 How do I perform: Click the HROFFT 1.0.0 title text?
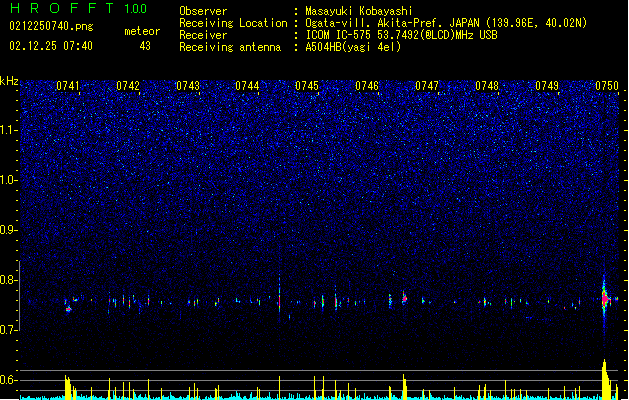pos(78,8)
